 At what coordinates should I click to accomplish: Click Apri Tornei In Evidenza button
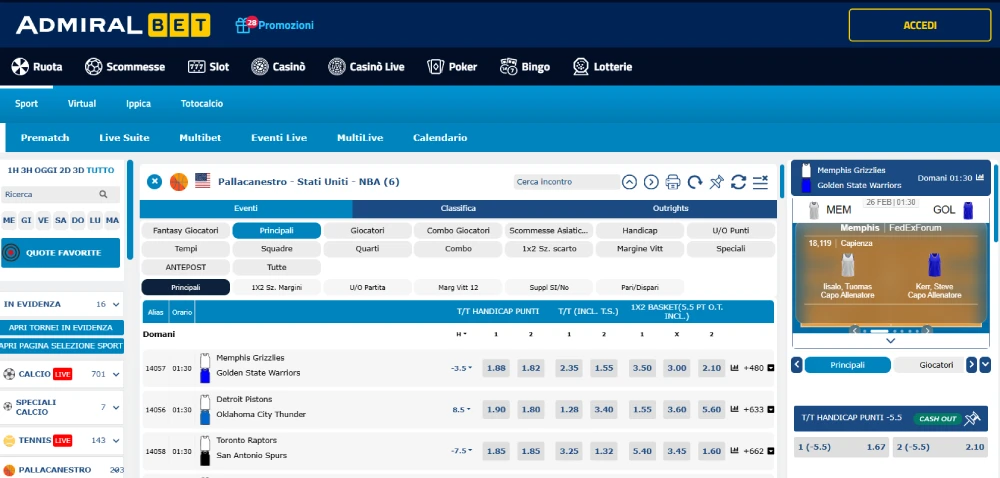[61, 328]
